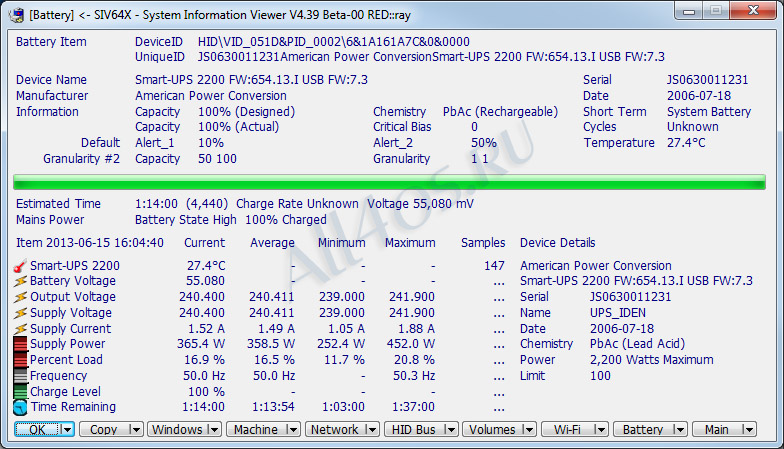The height and width of the screenshot is (449, 784).
Task: Expand the Network button dropdown arrow
Action: coord(372,430)
